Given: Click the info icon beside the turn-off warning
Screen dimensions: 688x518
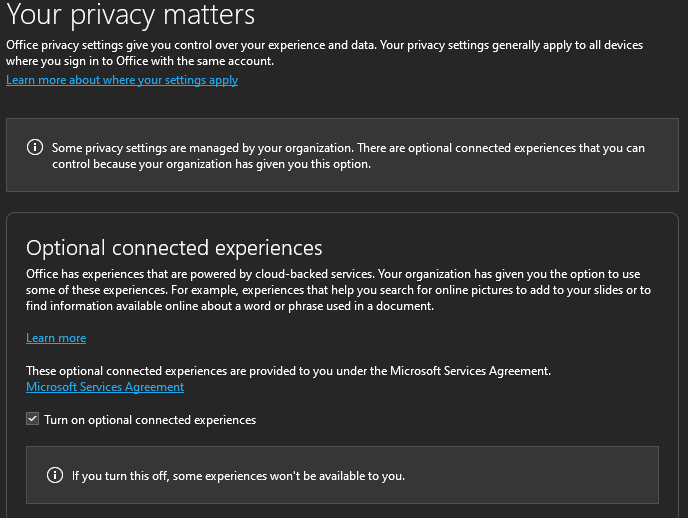Looking at the screenshot, I should tap(55, 475).
